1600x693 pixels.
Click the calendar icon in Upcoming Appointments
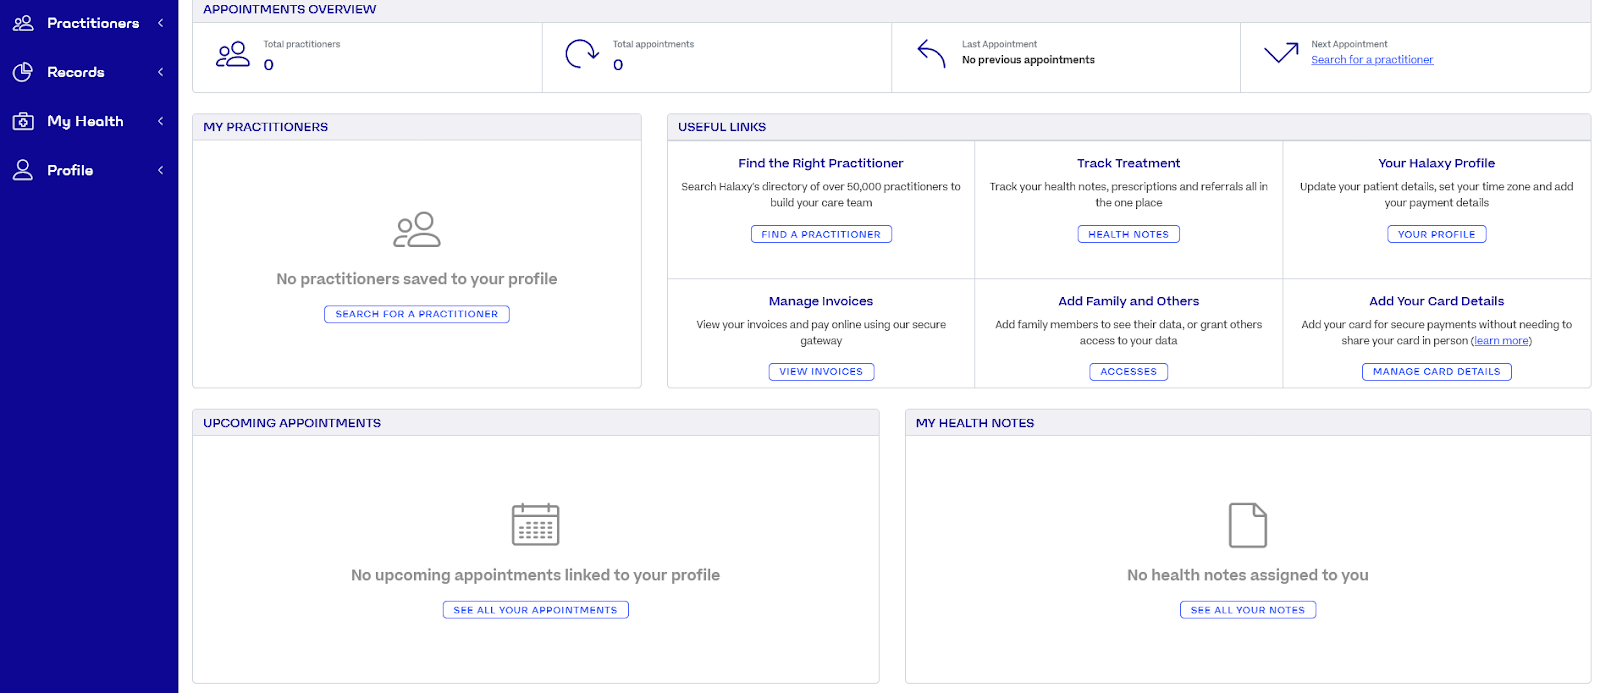535,524
